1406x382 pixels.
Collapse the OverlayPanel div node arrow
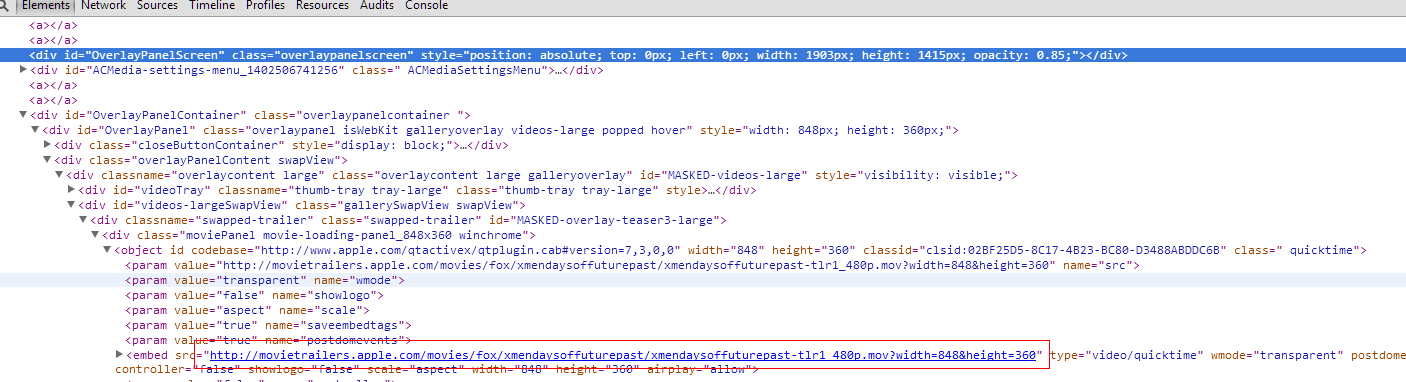[36, 130]
